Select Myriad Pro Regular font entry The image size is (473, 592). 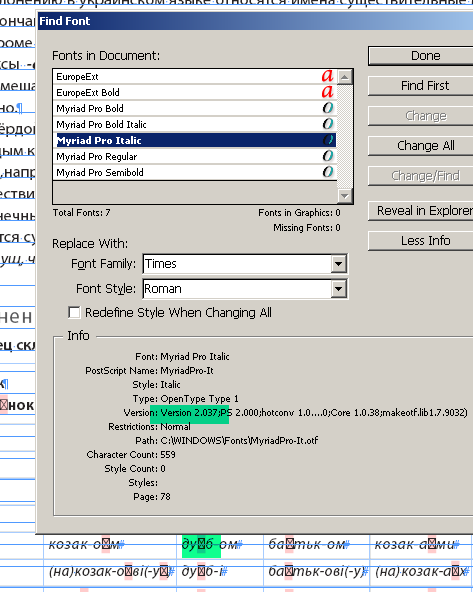[x=195, y=156]
